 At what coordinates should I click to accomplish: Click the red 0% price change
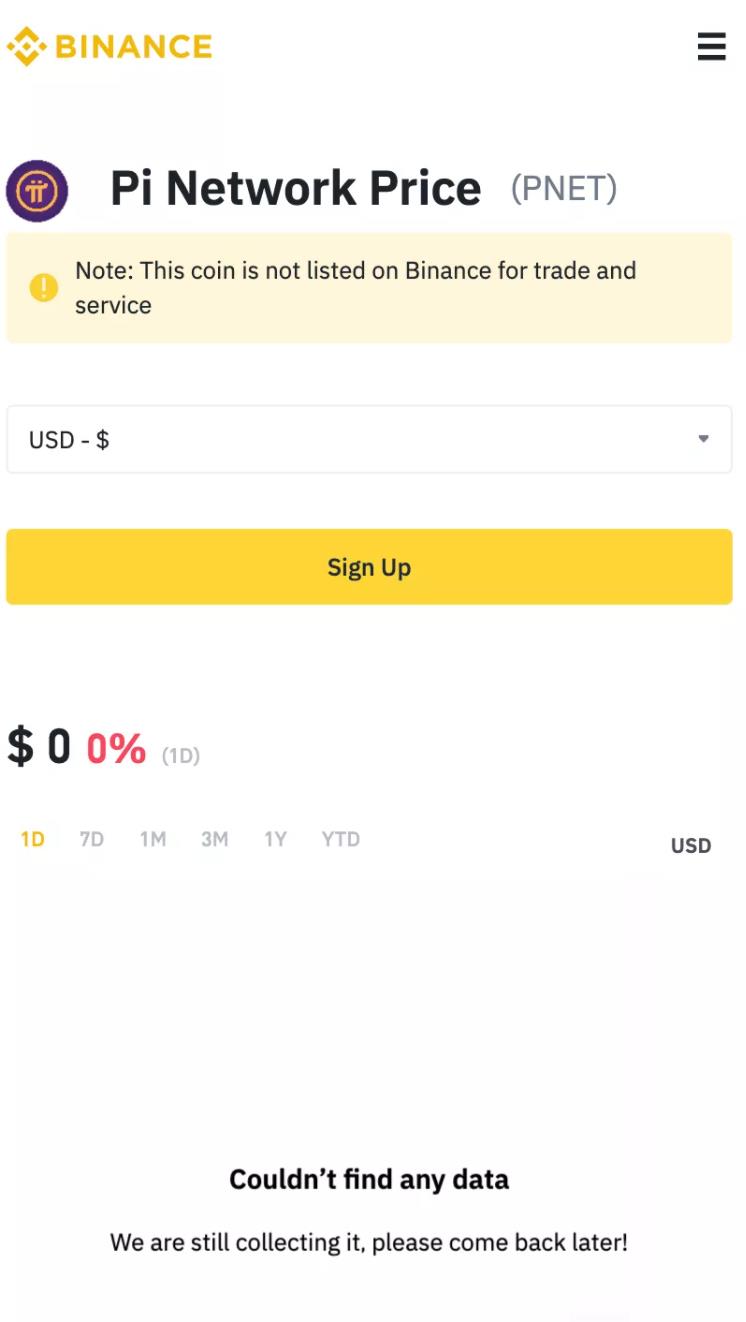pos(116,748)
